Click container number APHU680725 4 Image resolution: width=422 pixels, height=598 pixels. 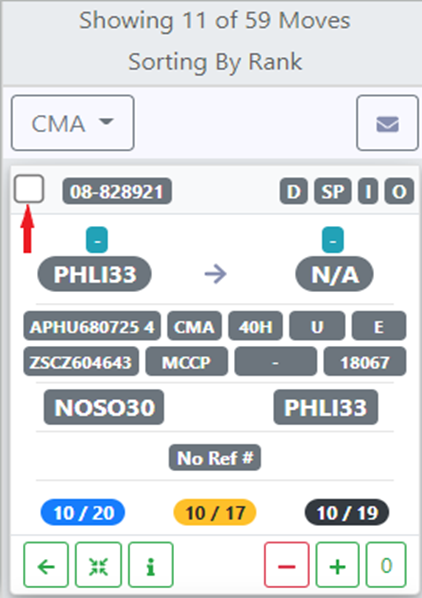pyautogui.click(x=92, y=326)
